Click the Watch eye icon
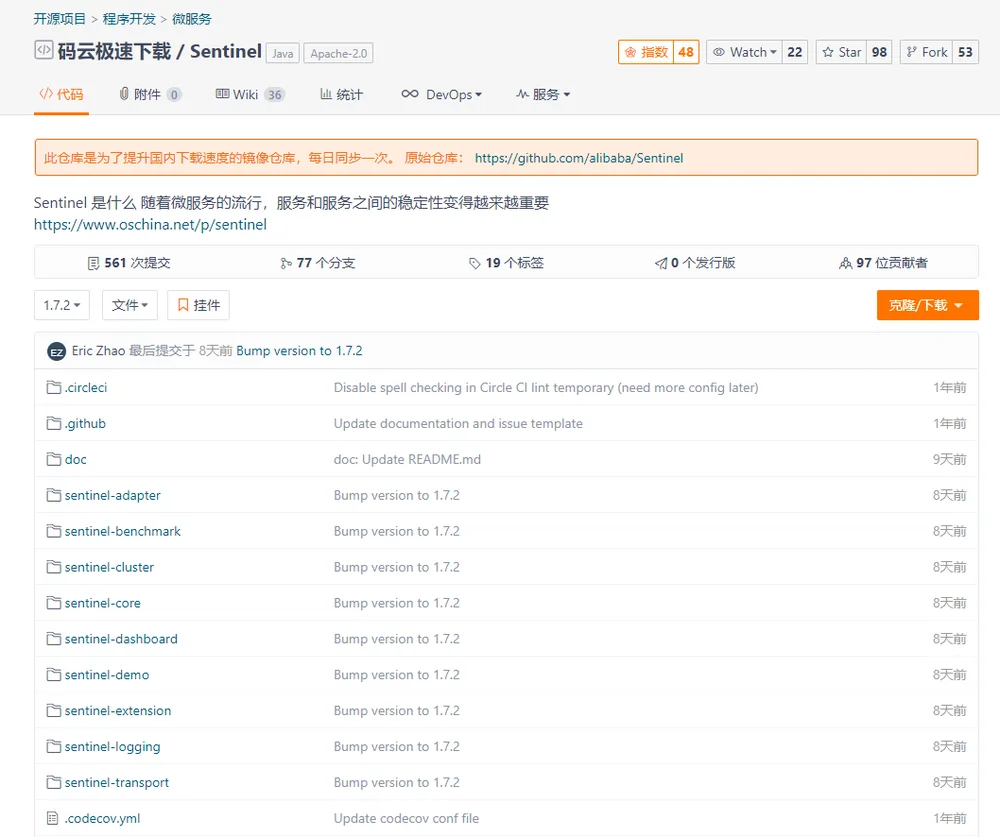The height and width of the screenshot is (837, 1000). point(719,52)
